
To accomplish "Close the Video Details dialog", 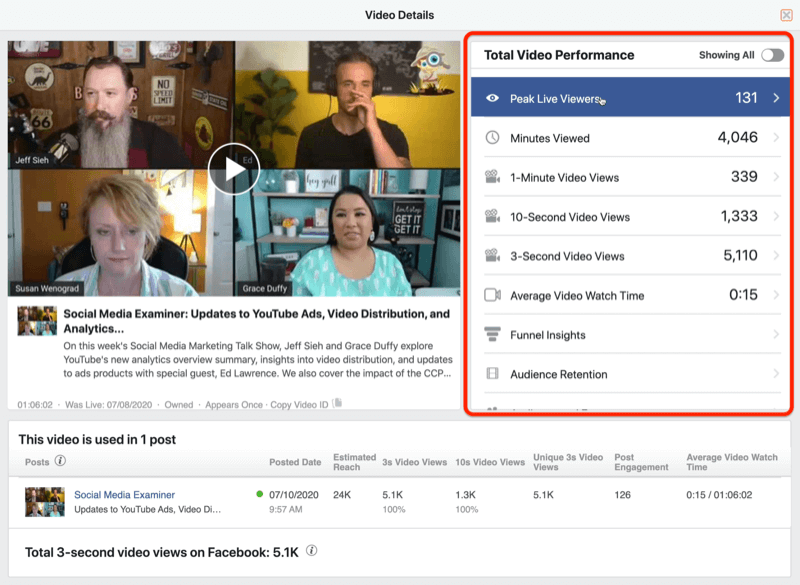I will (786, 15).
